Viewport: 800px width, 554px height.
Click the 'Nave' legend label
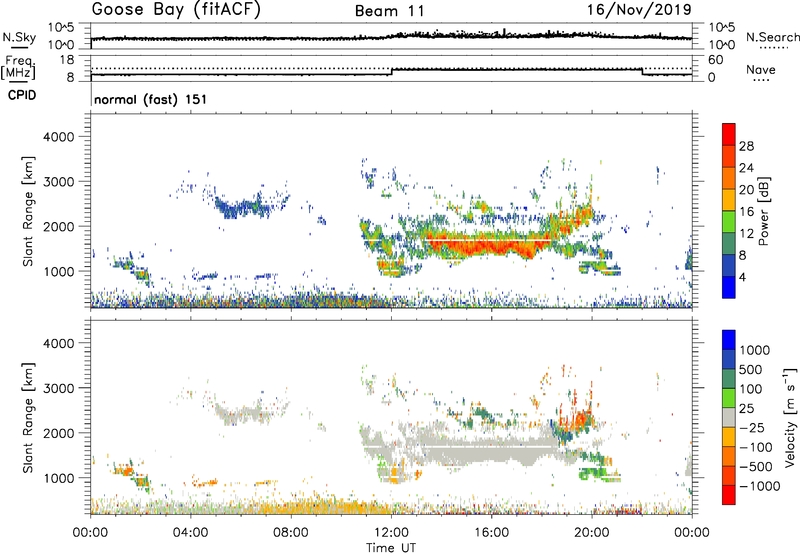(761, 69)
